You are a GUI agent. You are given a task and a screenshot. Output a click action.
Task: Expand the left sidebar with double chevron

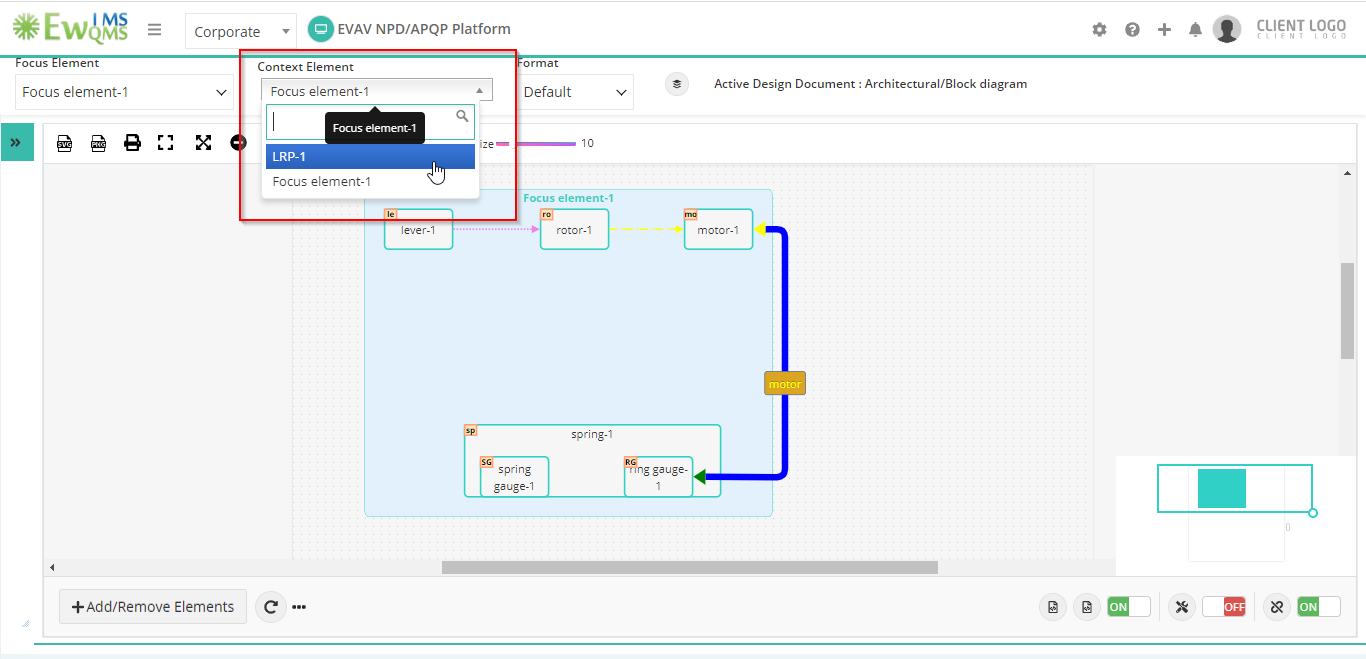[17, 142]
